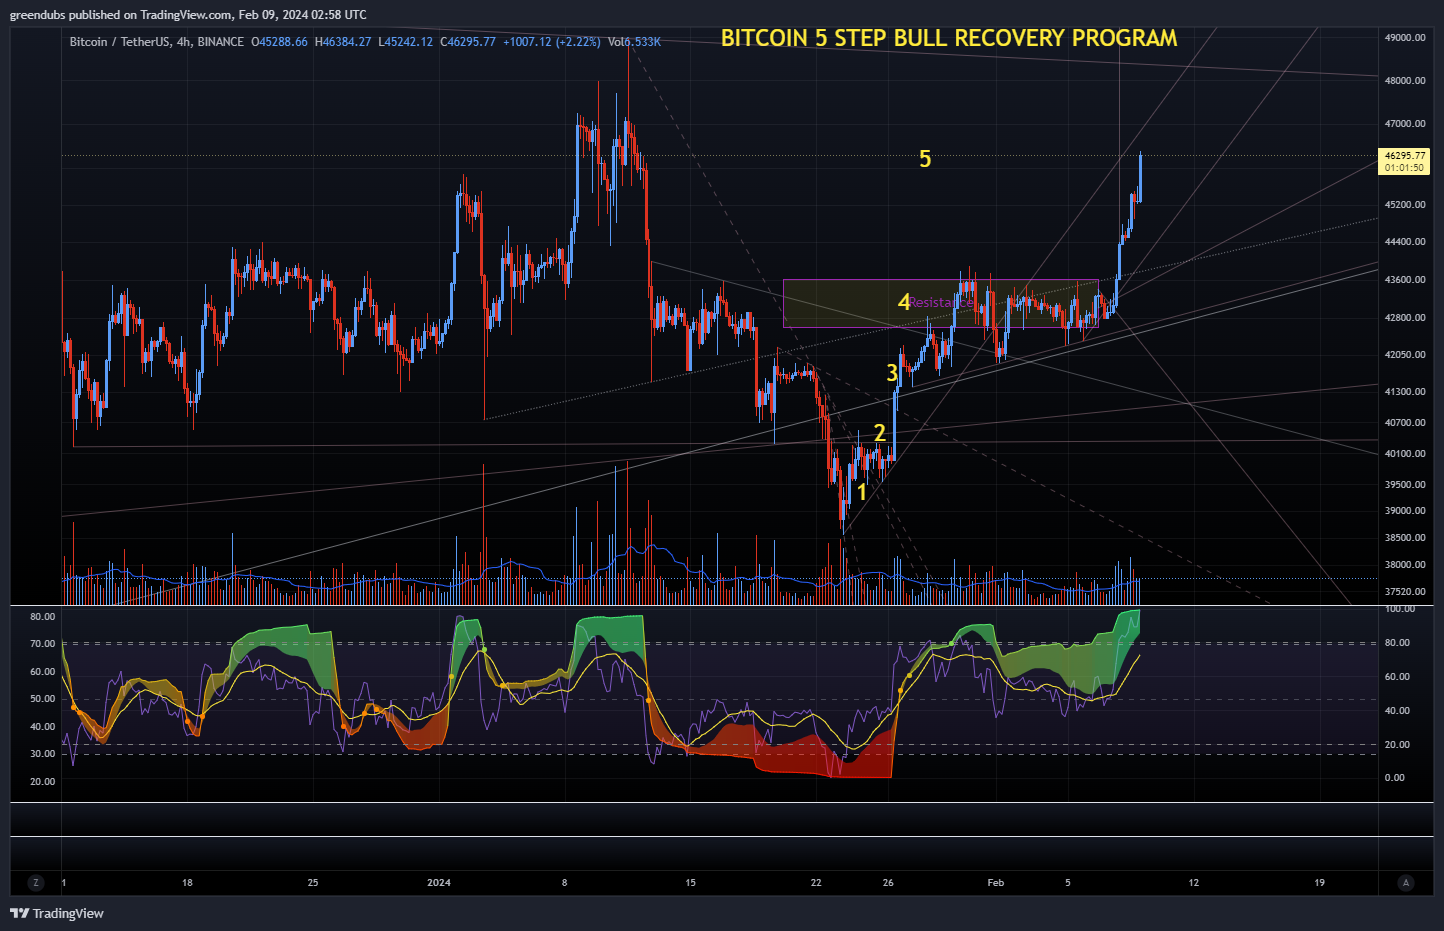This screenshot has height=931, width=1444.
Task: Click the 40100.00 price axis label
Action: 1405,453
